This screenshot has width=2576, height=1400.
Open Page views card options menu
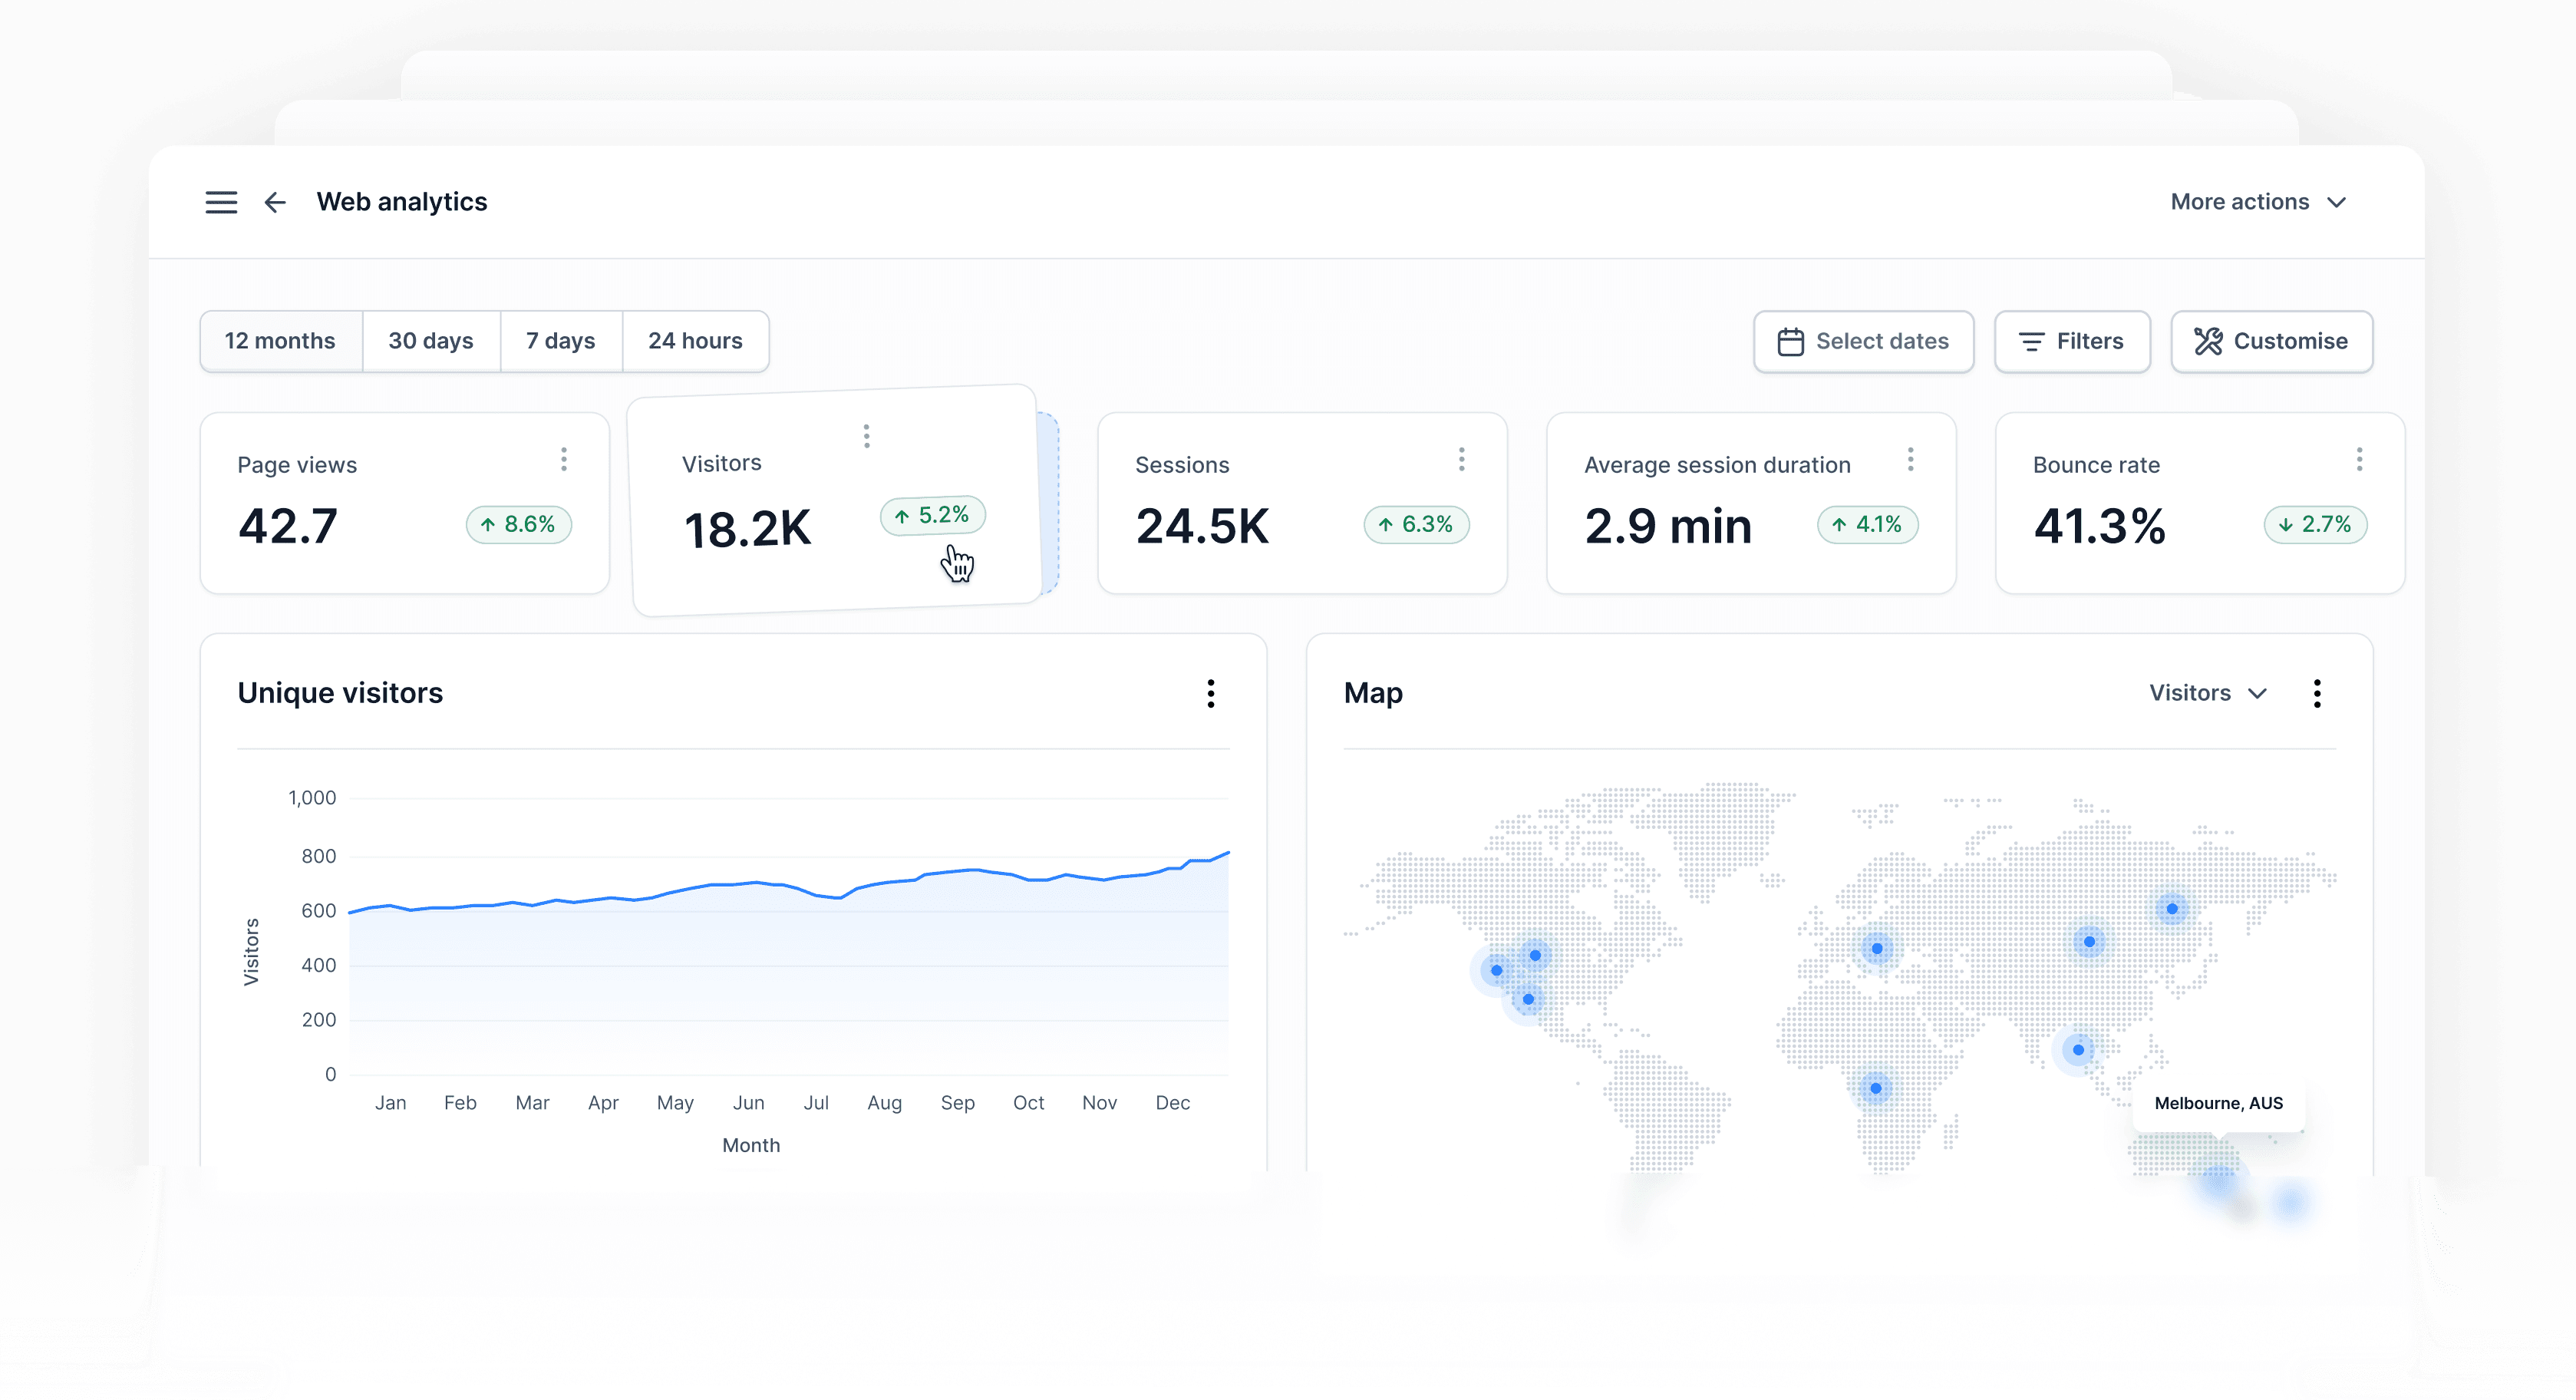564,459
